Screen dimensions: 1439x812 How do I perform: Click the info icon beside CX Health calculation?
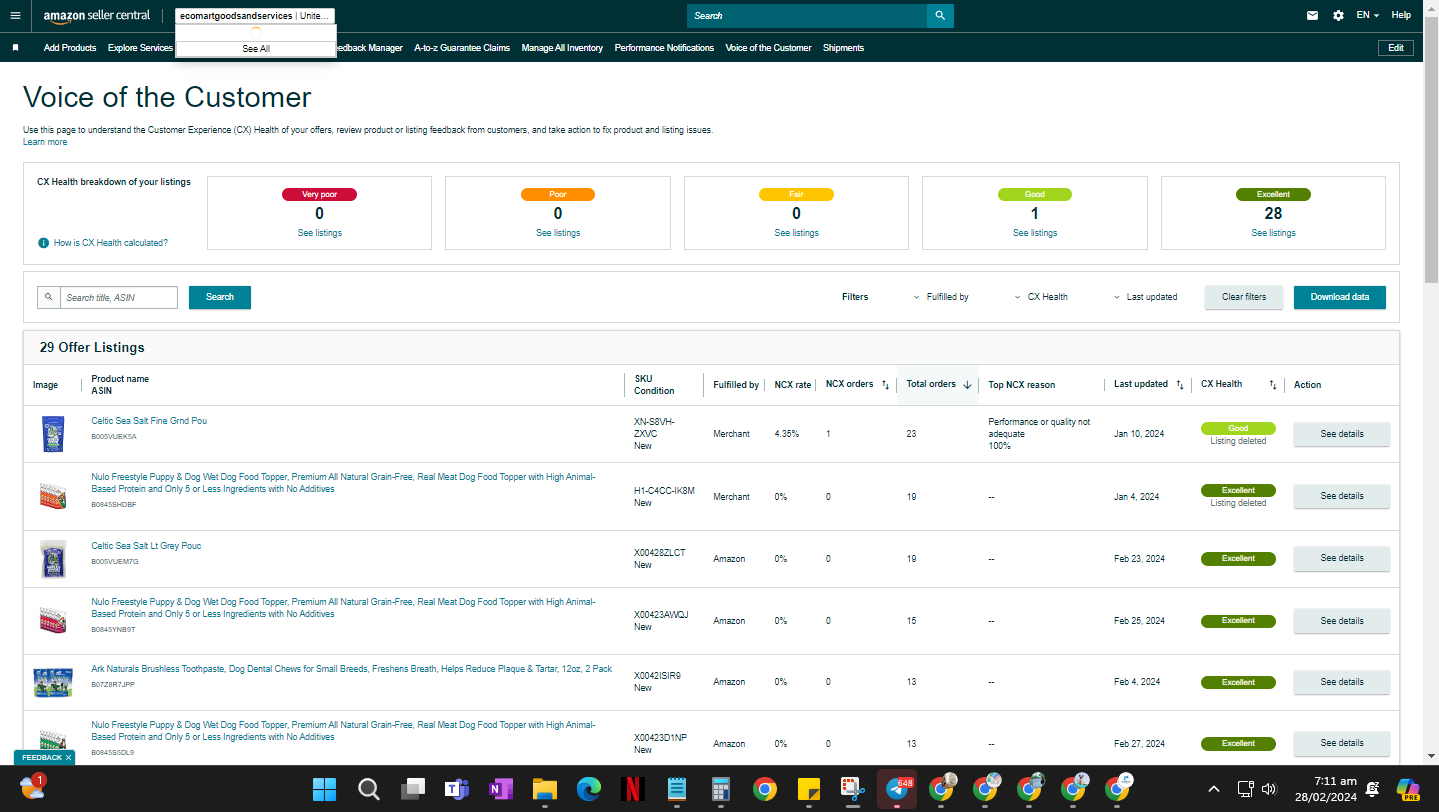44,243
